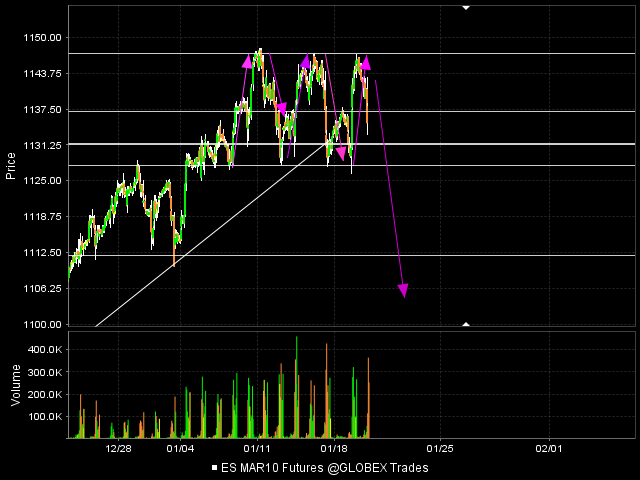640x480 pixels.
Task: Click the white legend square icon
Action: coord(215,467)
